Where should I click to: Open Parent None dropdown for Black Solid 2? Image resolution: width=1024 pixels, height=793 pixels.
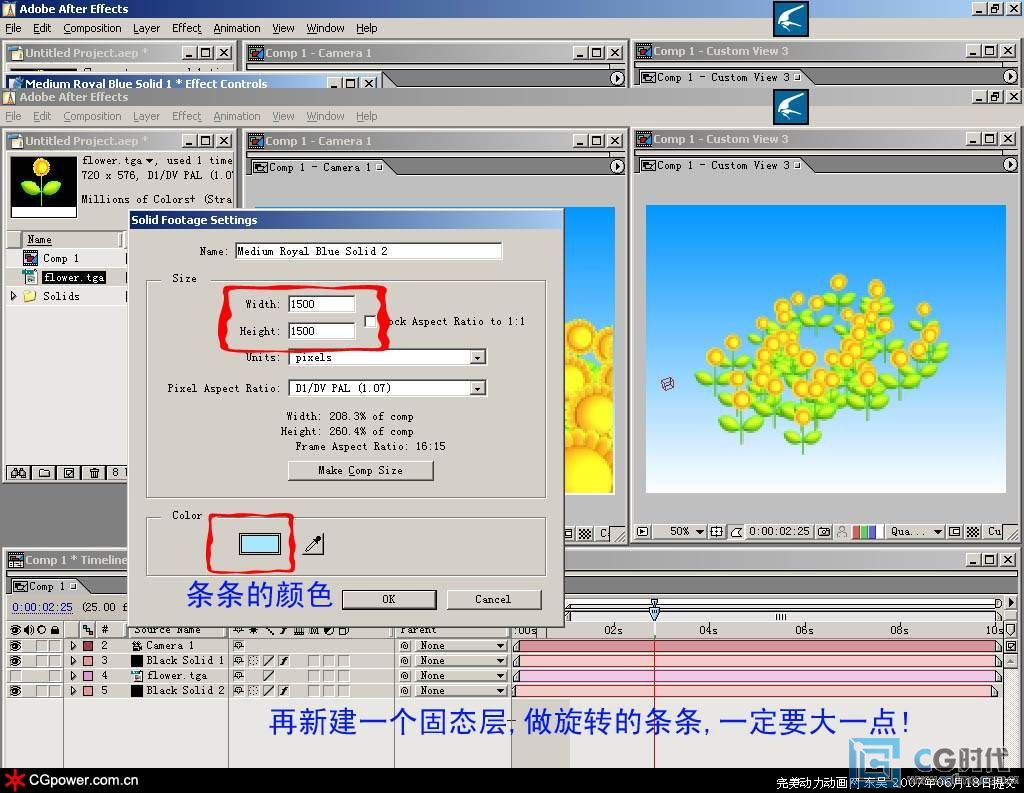click(462, 690)
